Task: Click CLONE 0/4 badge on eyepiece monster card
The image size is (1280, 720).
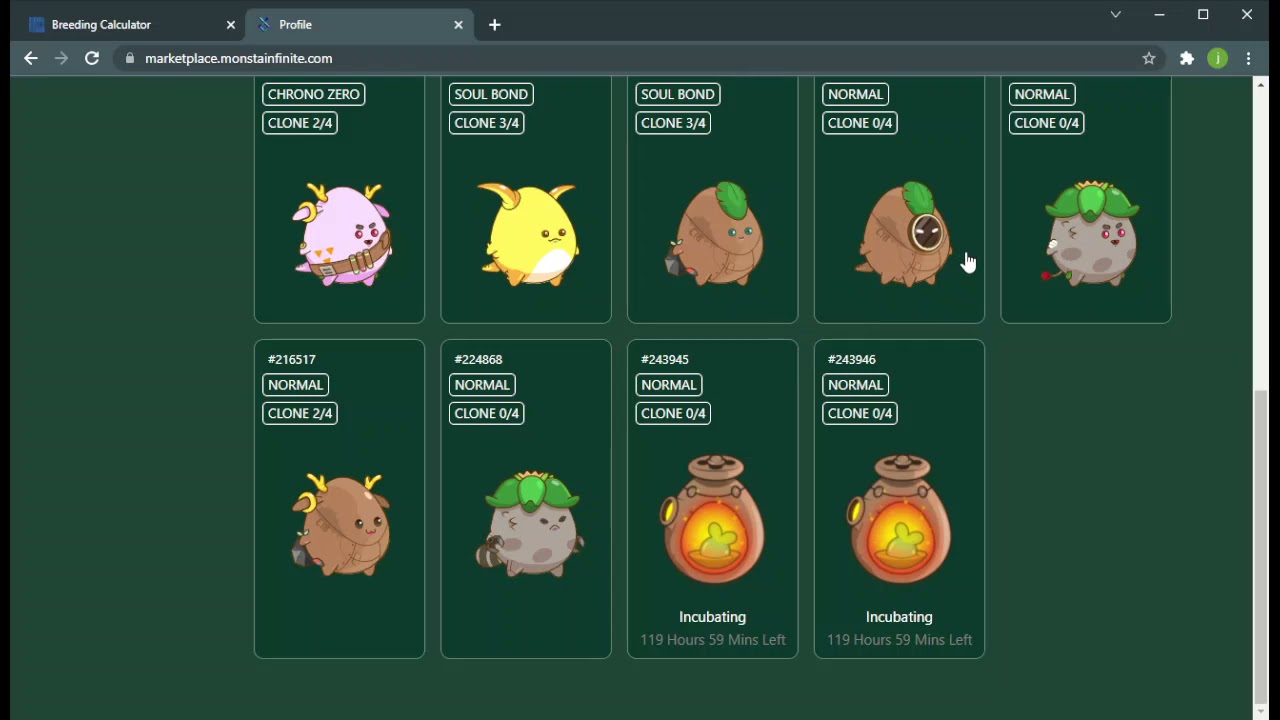Action: [x=861, y=123]
